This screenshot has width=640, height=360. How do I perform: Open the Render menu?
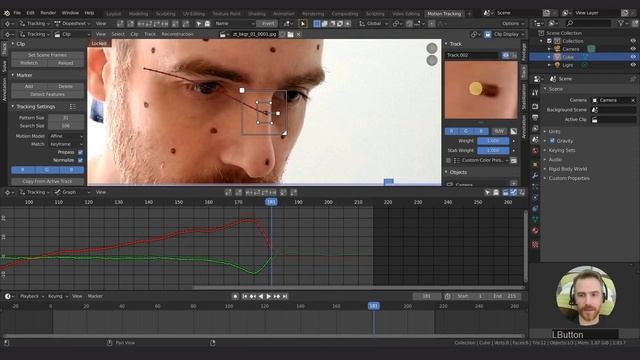pyautogui.click(x=48, y=13)
